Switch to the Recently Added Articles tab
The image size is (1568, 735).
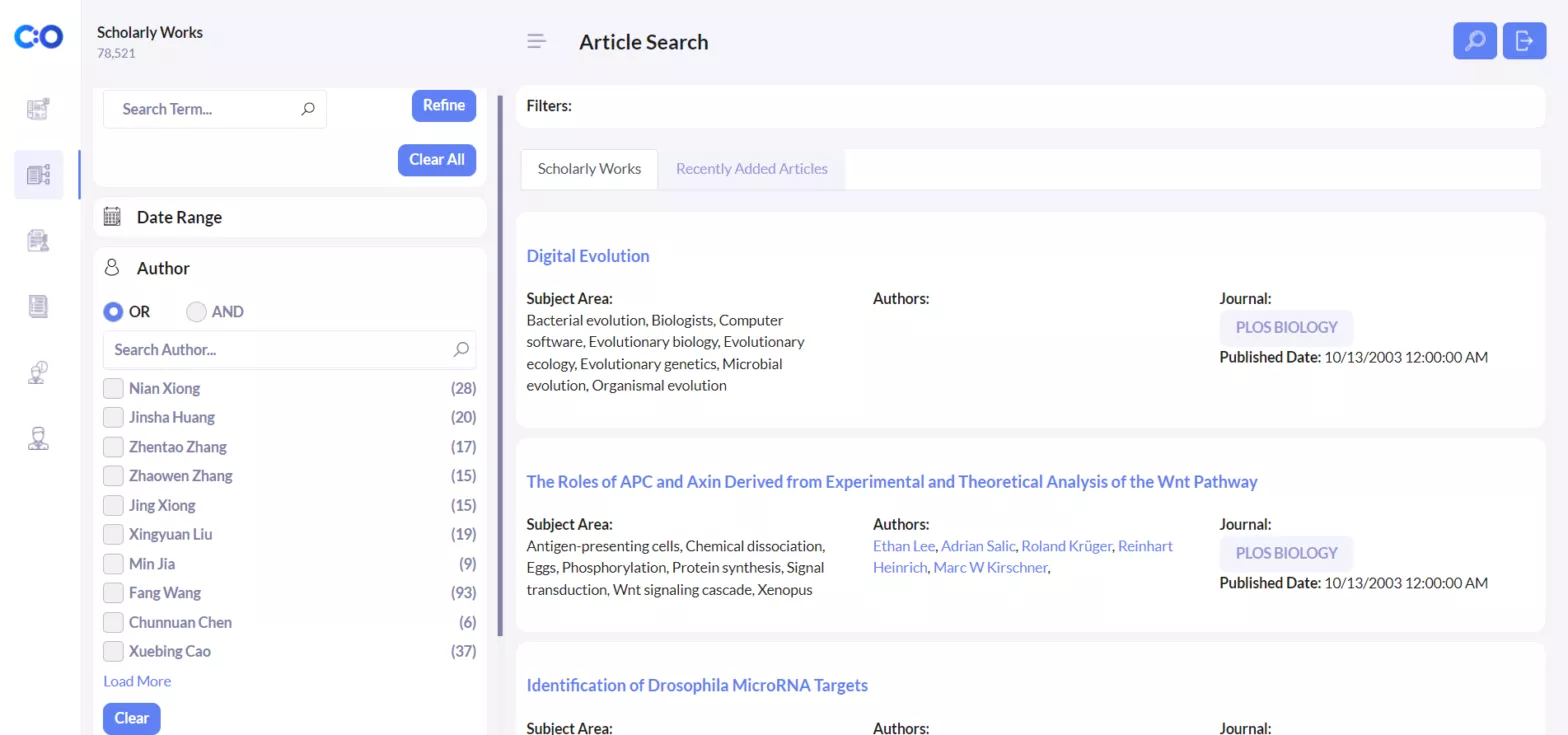pyautogui.click(x=752, y=169)
